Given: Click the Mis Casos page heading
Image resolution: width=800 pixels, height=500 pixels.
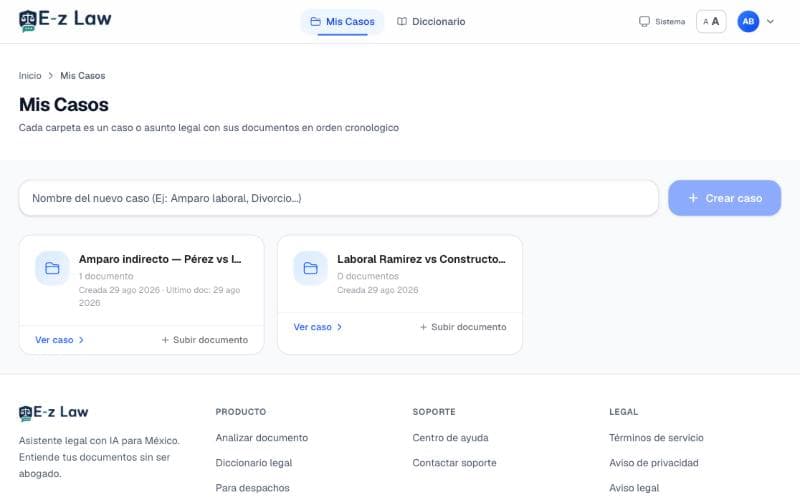Looking at the screenshot, I should tap(64, 105).
